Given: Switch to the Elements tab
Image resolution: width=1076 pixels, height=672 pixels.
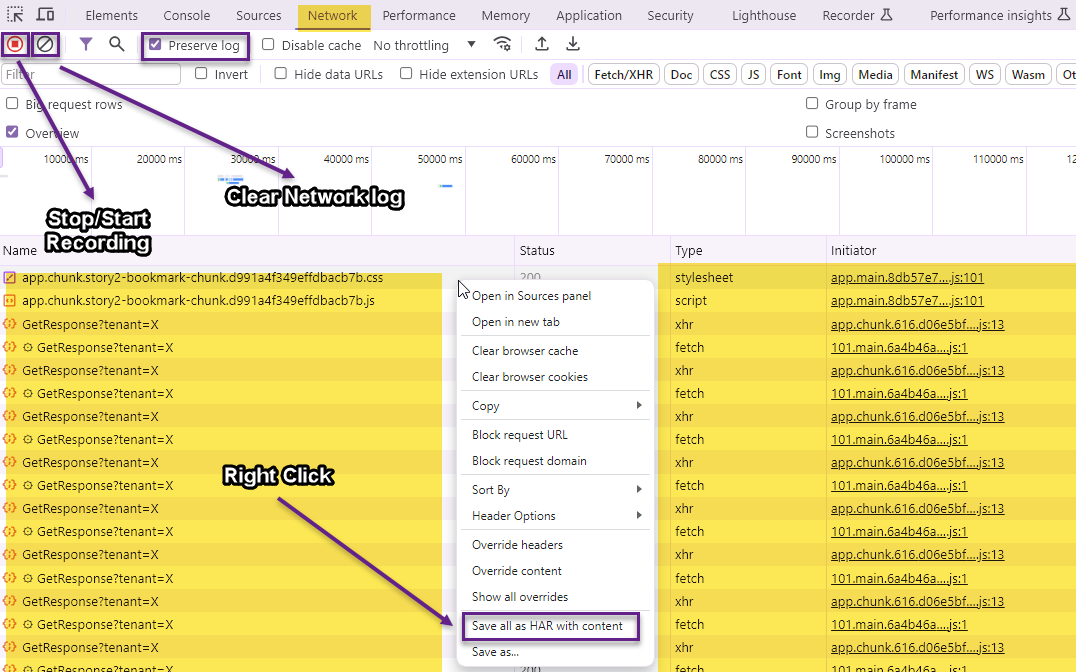Looking at the screenshot, I should click(111, 15).
